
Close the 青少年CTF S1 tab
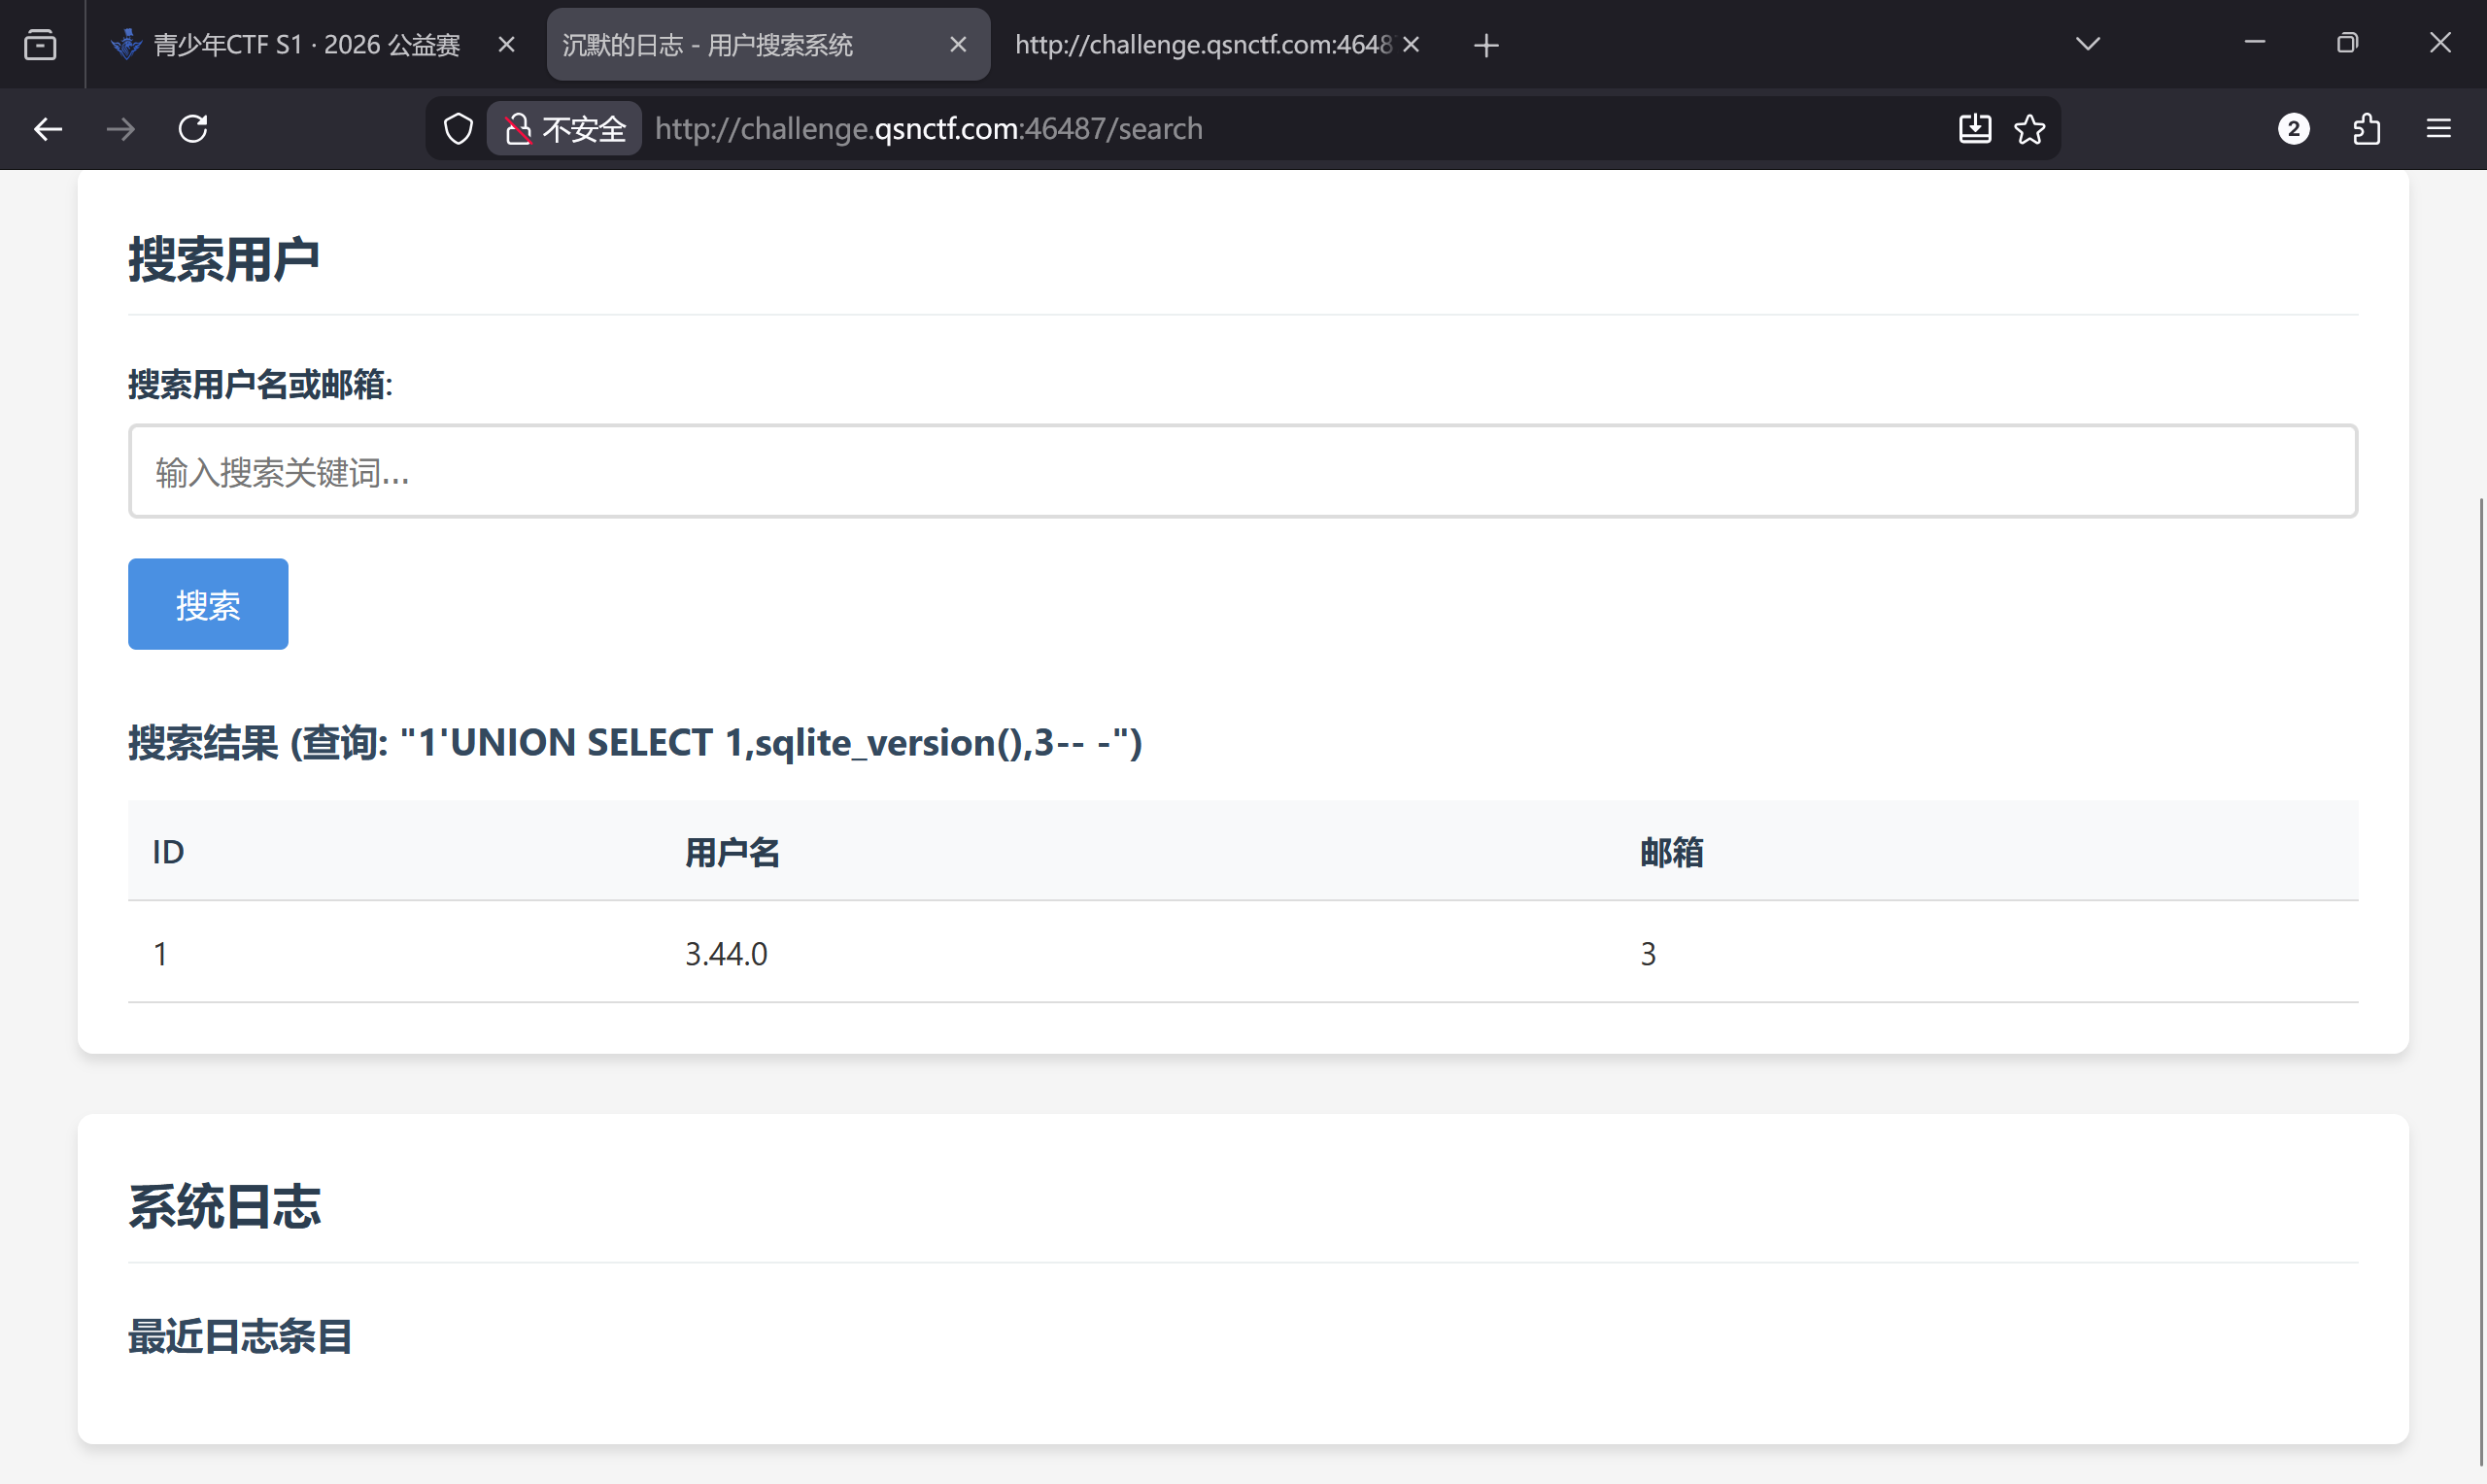[506, 45]
